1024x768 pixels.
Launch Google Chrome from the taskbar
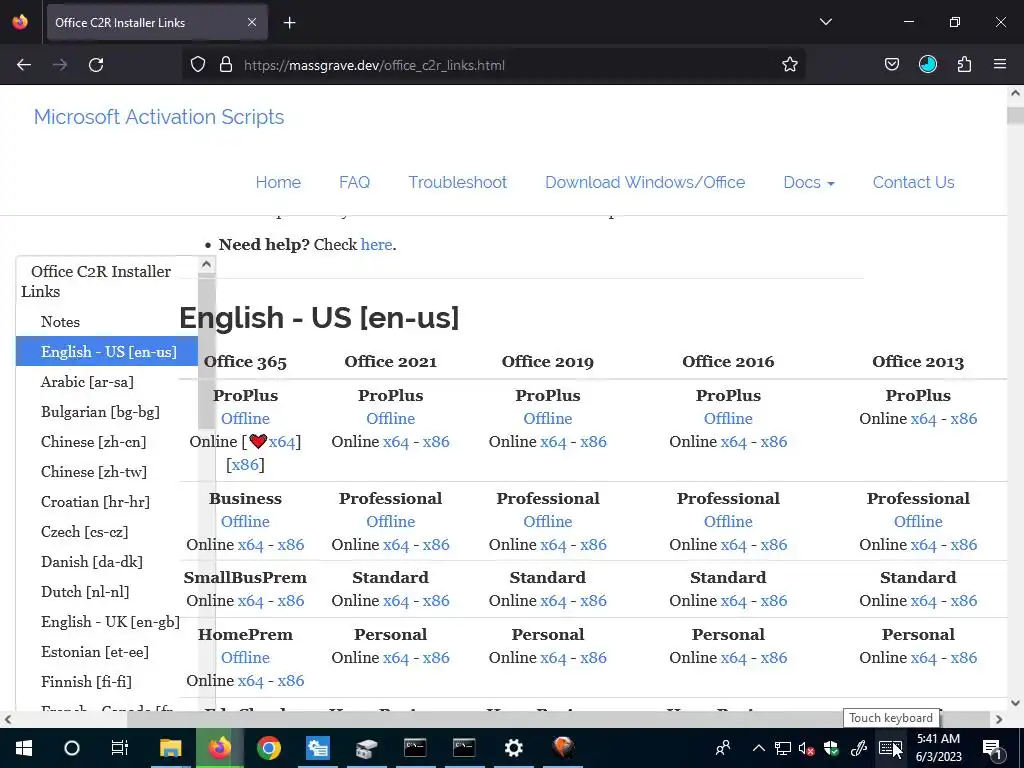[x=268, y=748]
